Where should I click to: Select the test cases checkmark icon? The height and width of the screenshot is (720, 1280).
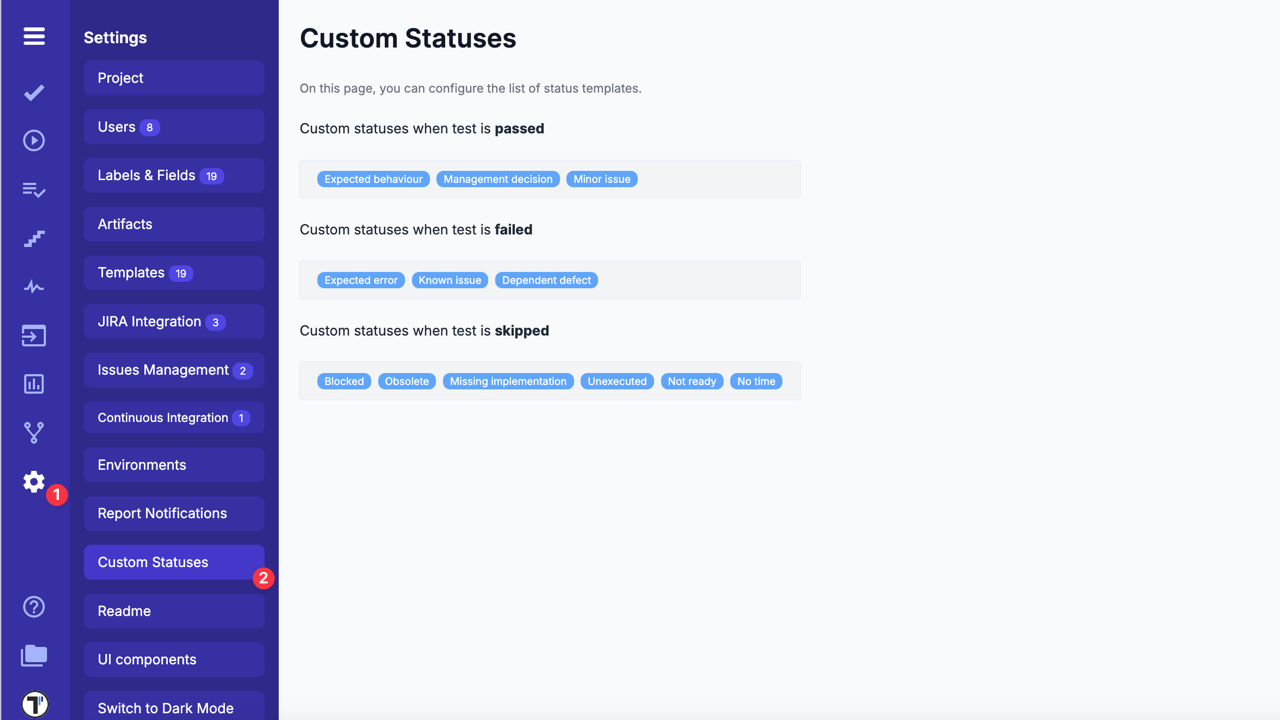[34, 92]
